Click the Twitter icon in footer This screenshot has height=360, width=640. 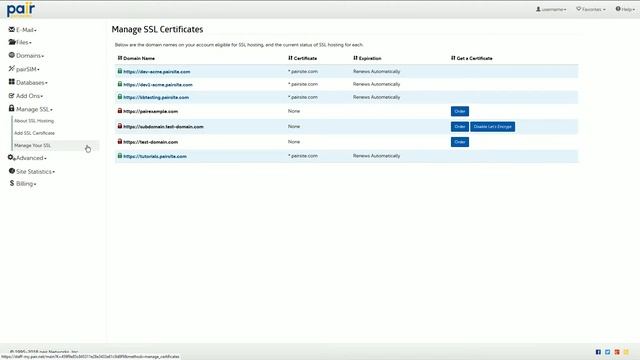point(608,352)
